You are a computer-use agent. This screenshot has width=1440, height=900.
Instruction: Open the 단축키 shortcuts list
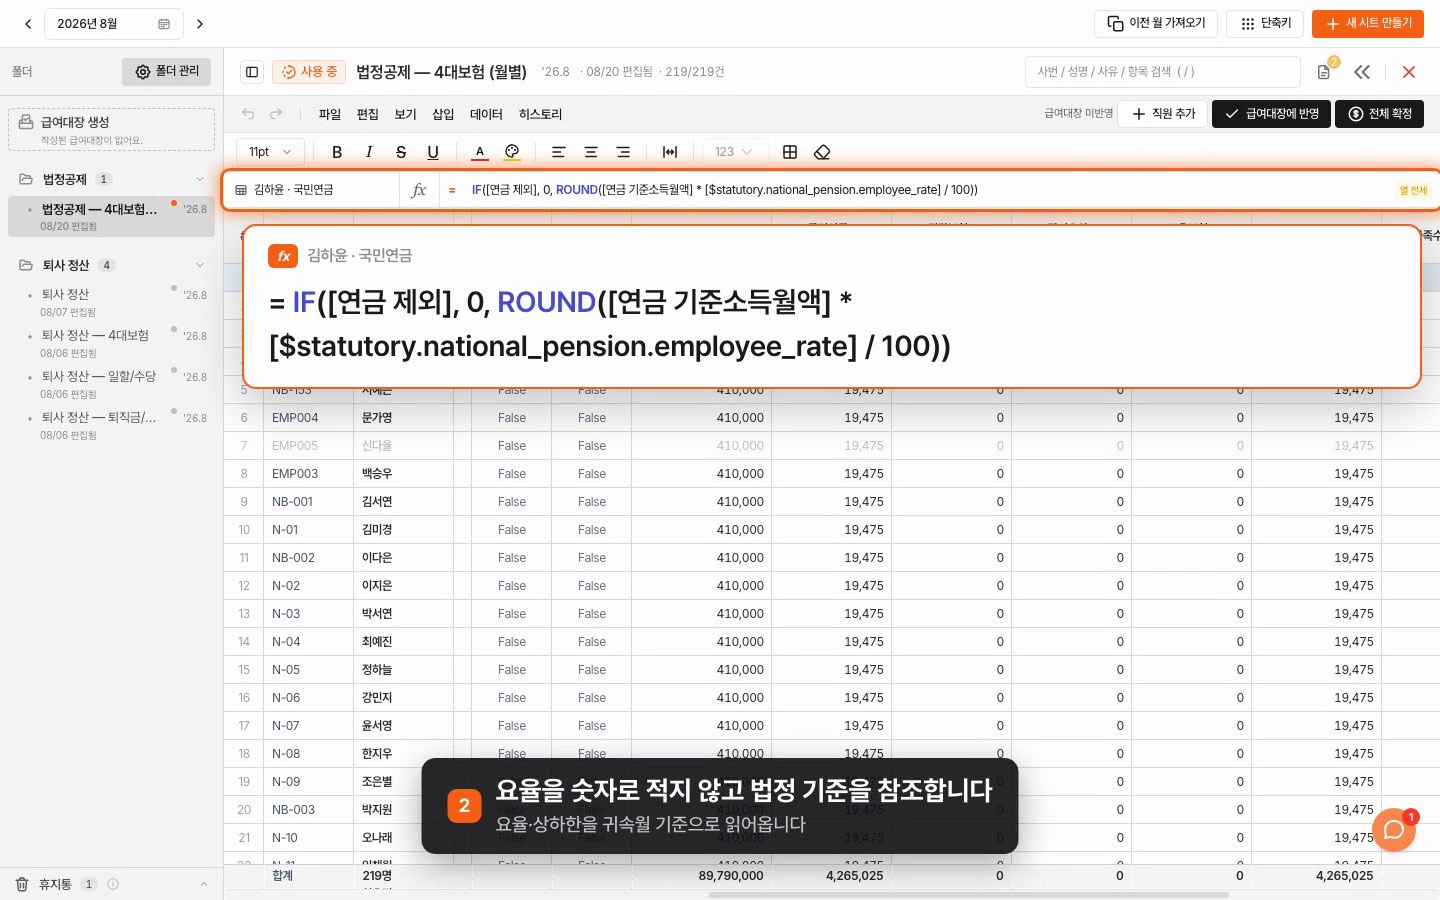(1265, 23)
